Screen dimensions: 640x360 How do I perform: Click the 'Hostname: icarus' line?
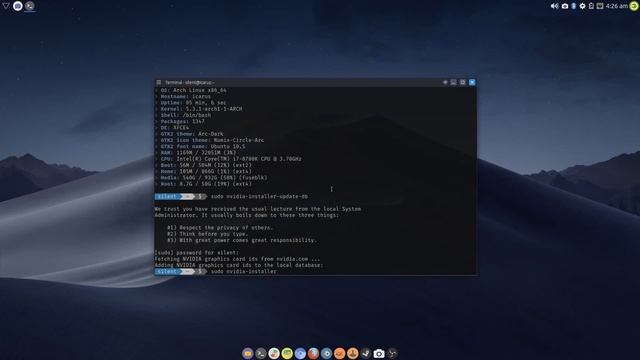[x=185, y=96]
